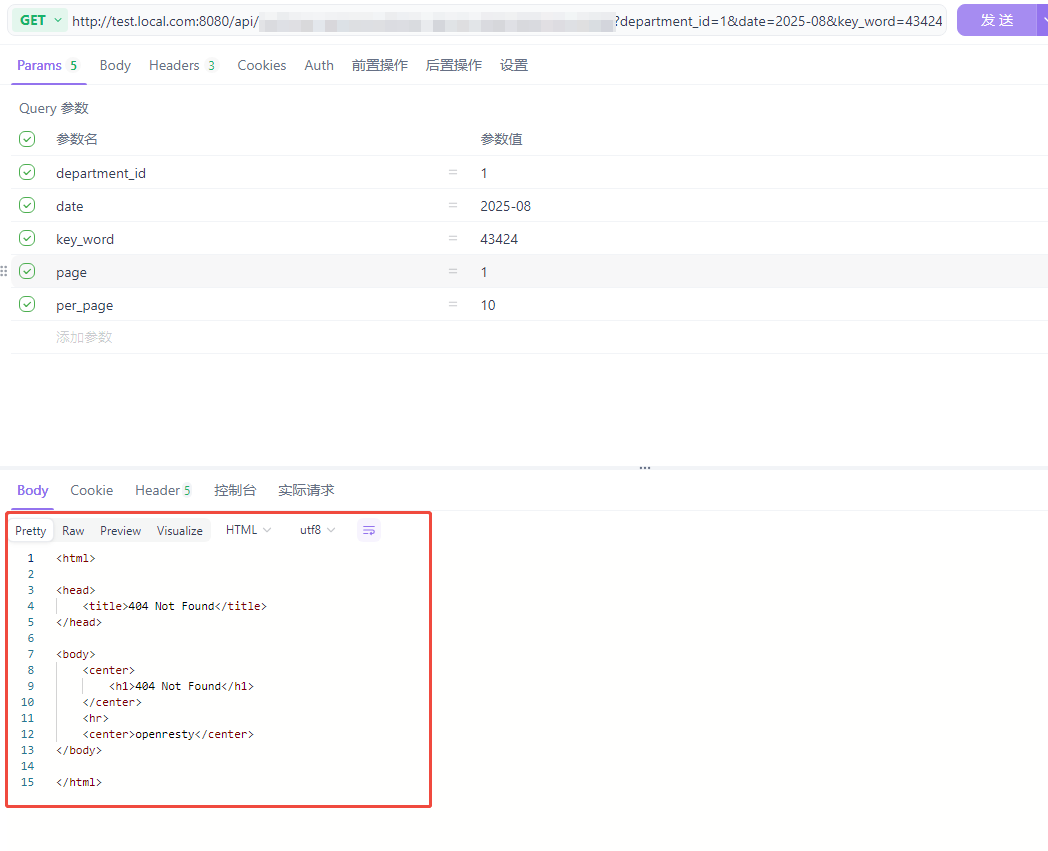Open the 控制台 response tab
Image resolution: width=1048 pixels, height=851 pixels.
[235, 491]
